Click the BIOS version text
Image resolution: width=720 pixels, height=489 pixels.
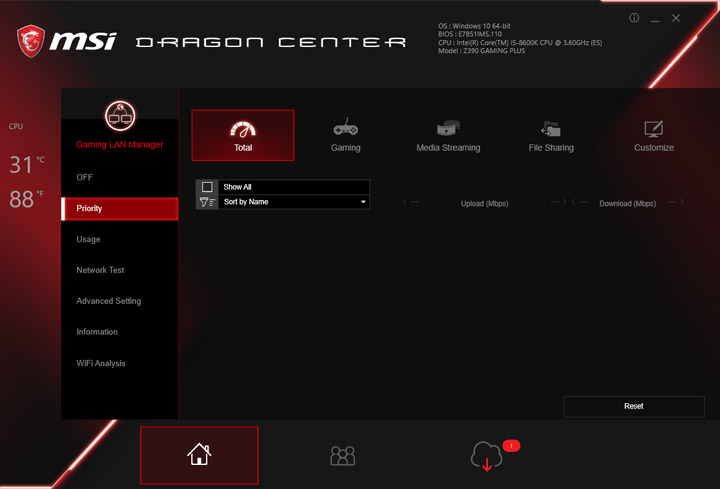tap(470, 34)
